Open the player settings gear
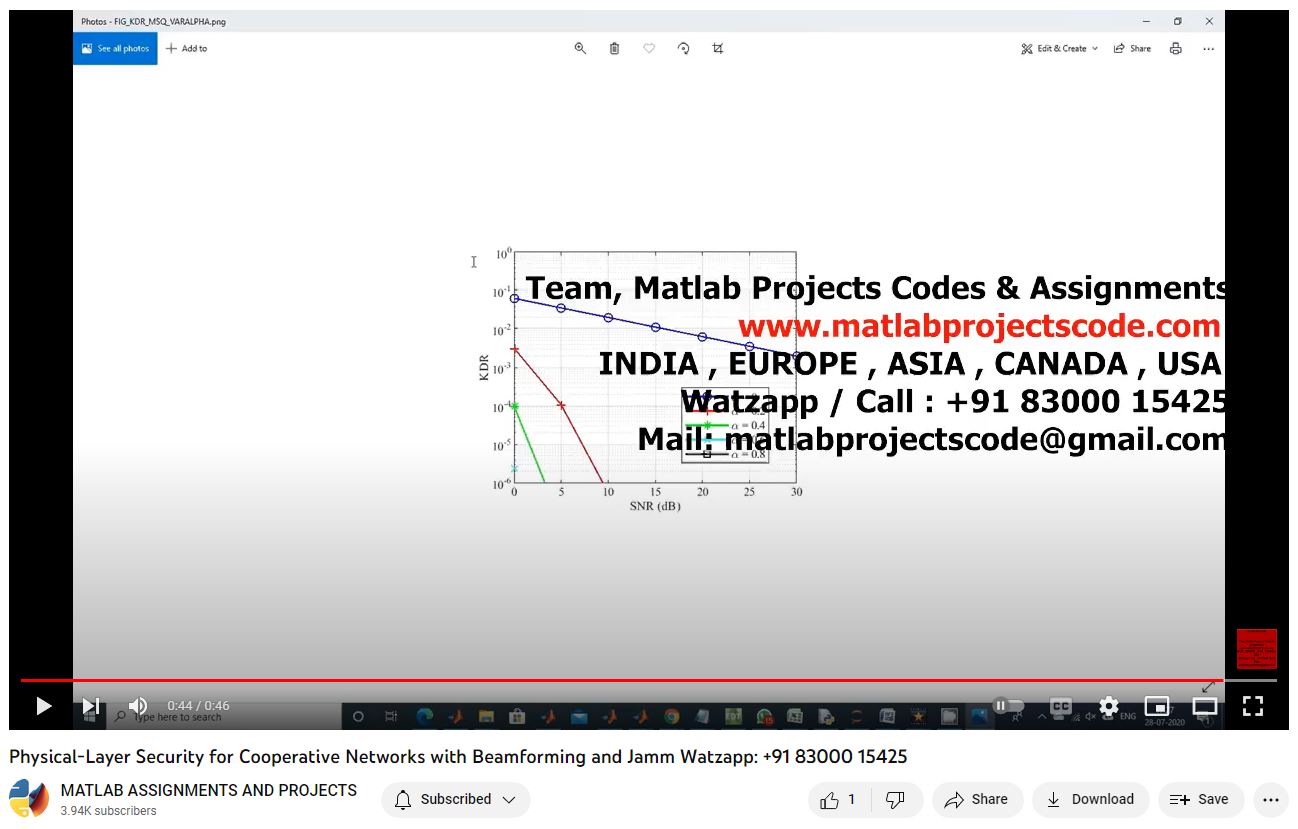The height and width of the screenshot is (829, 1298). (1108, 706)
